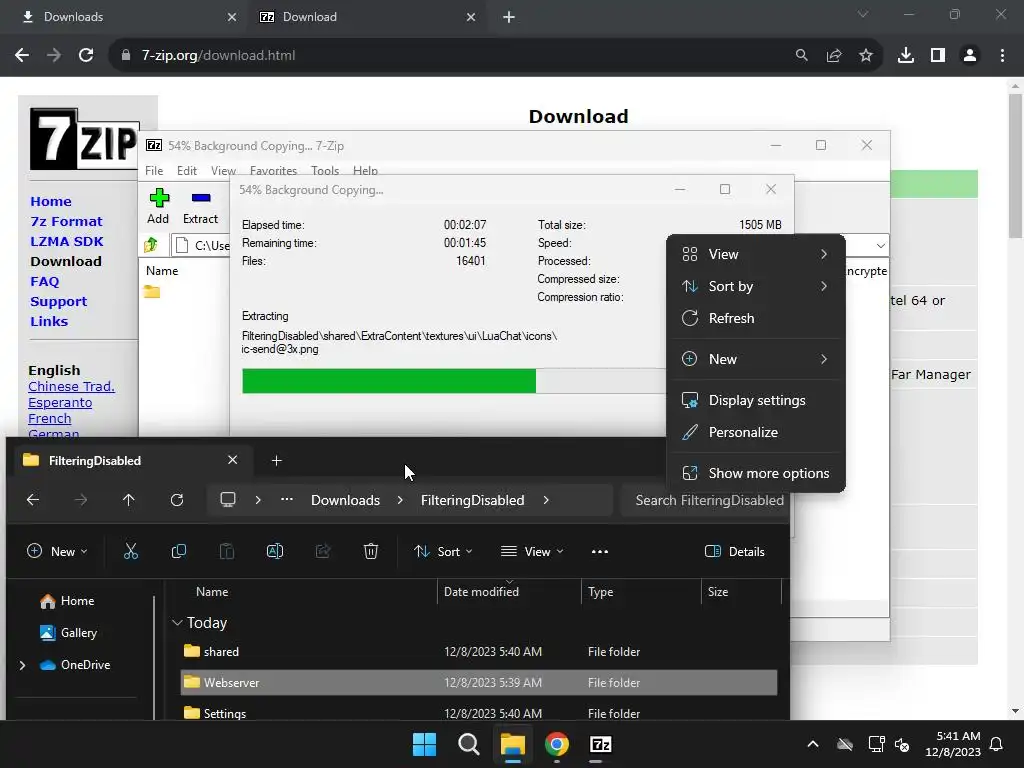The image size is (1024, 768).
Task: Open a new Chrome tab
Action: point(509,17)
